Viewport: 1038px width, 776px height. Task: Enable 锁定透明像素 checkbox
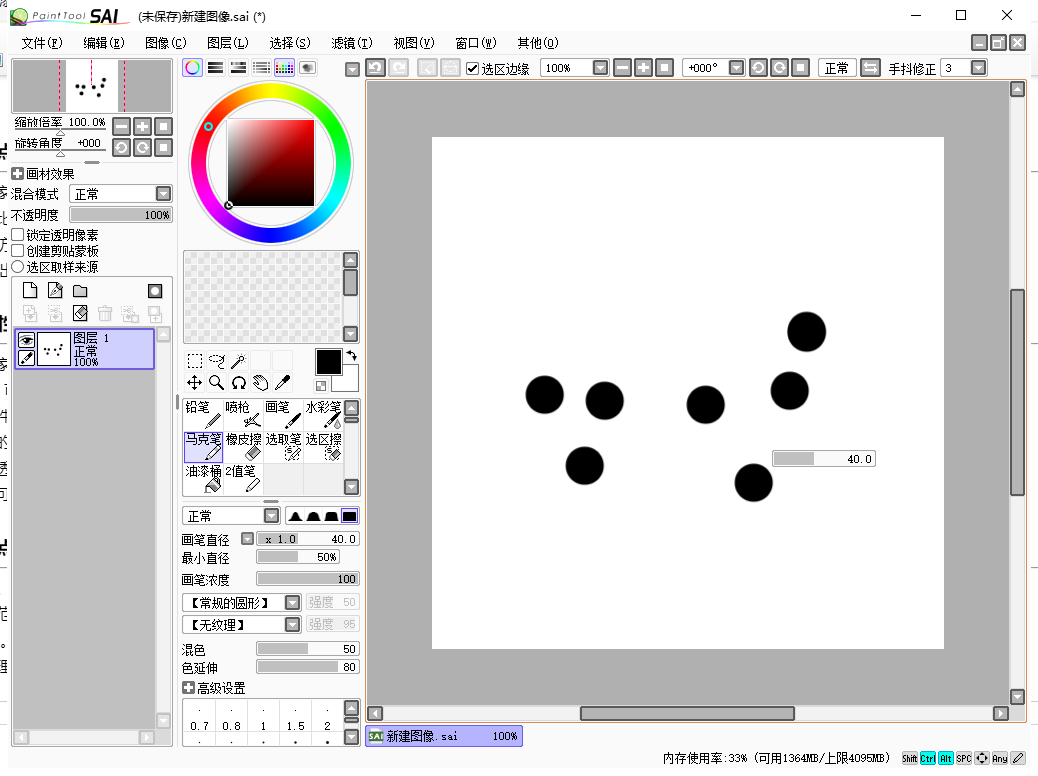click(x=18, y=235)
